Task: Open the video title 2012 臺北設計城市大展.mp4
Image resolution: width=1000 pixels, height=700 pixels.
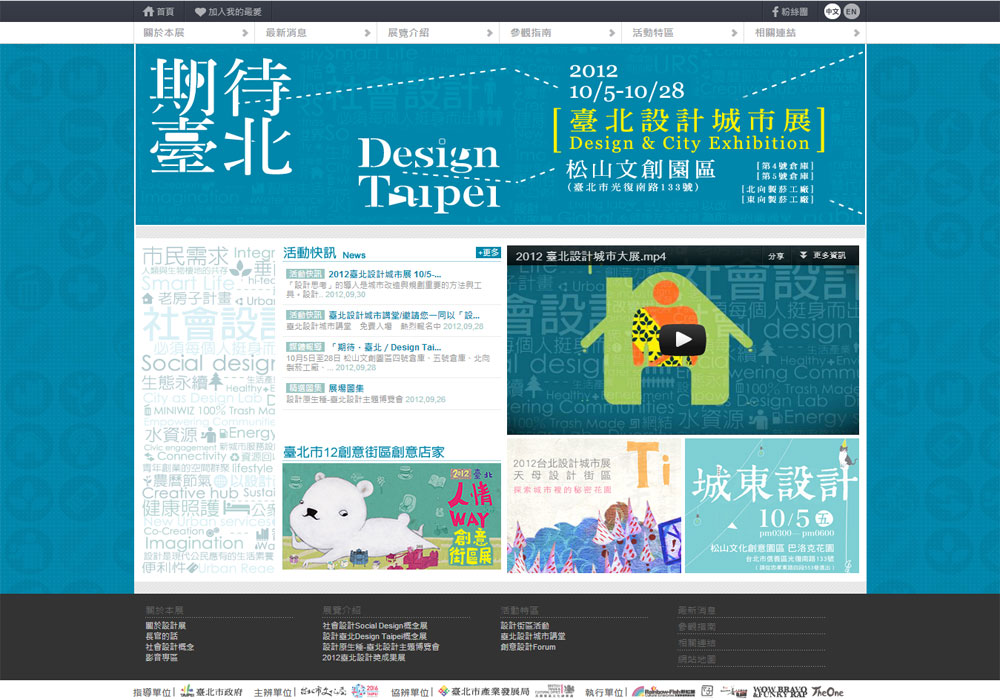Action: (x=591, y=256)
